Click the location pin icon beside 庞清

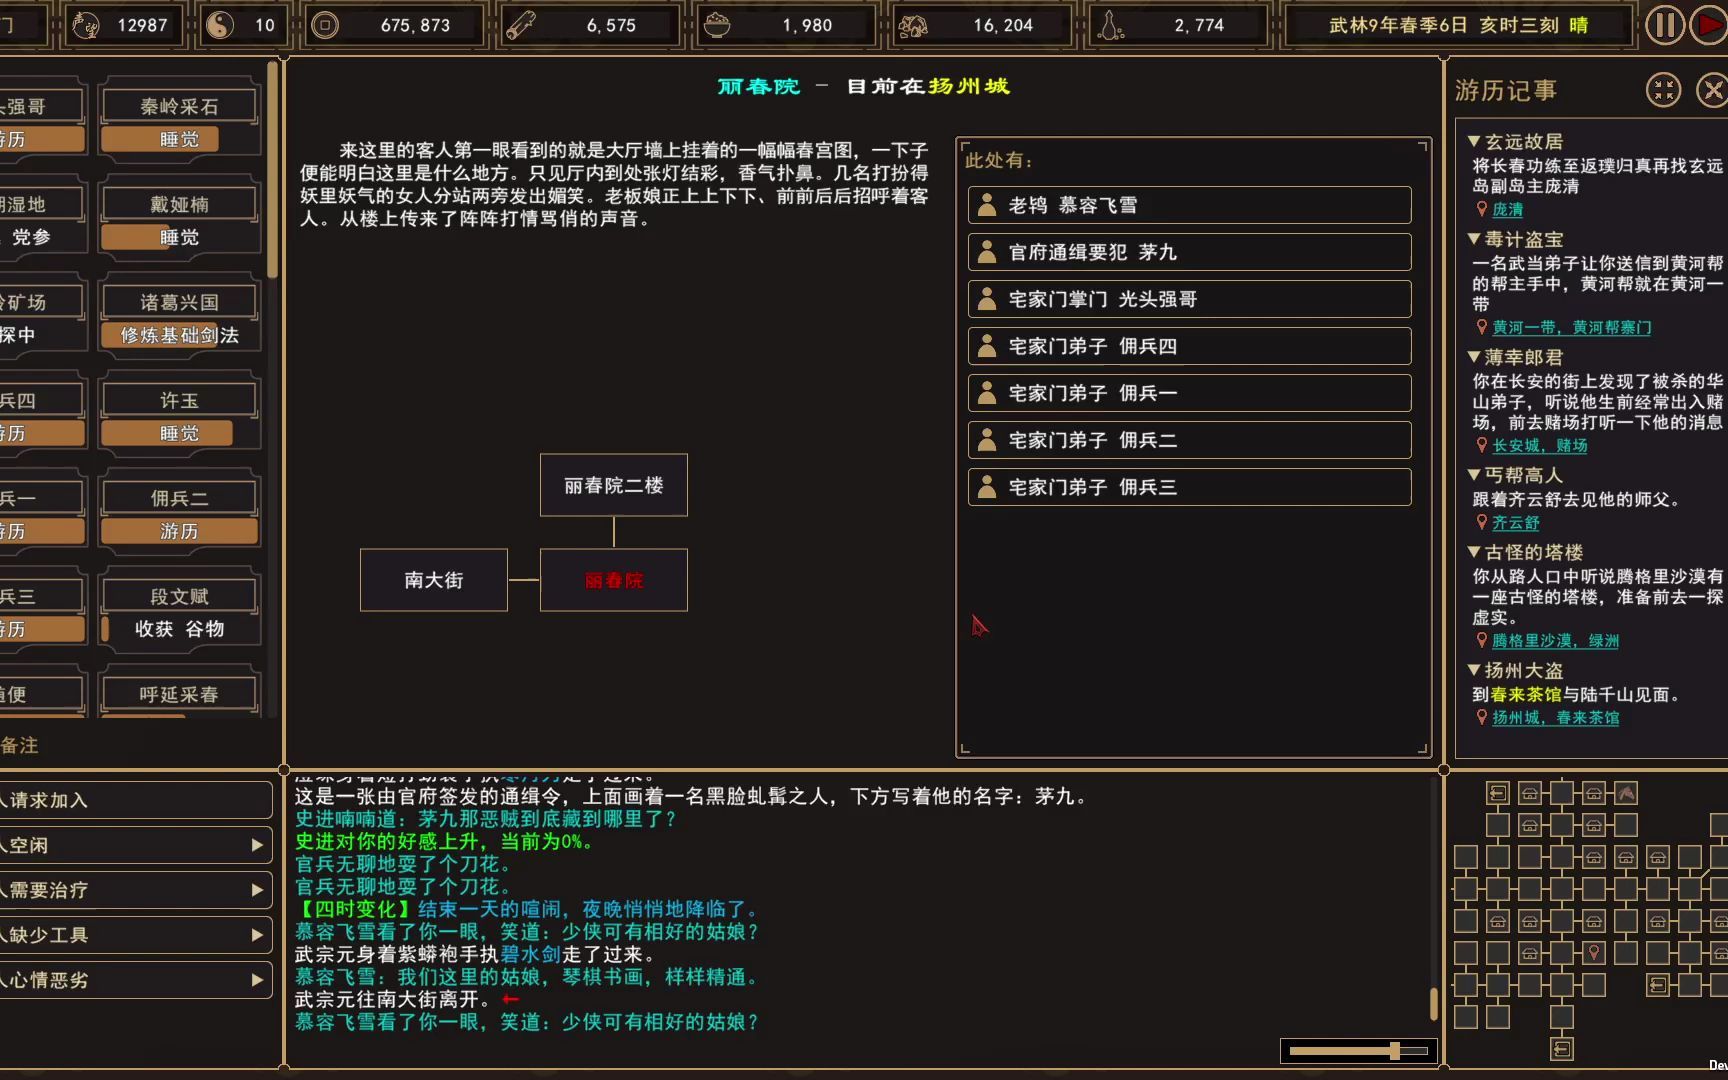(x=1482, y=209)
